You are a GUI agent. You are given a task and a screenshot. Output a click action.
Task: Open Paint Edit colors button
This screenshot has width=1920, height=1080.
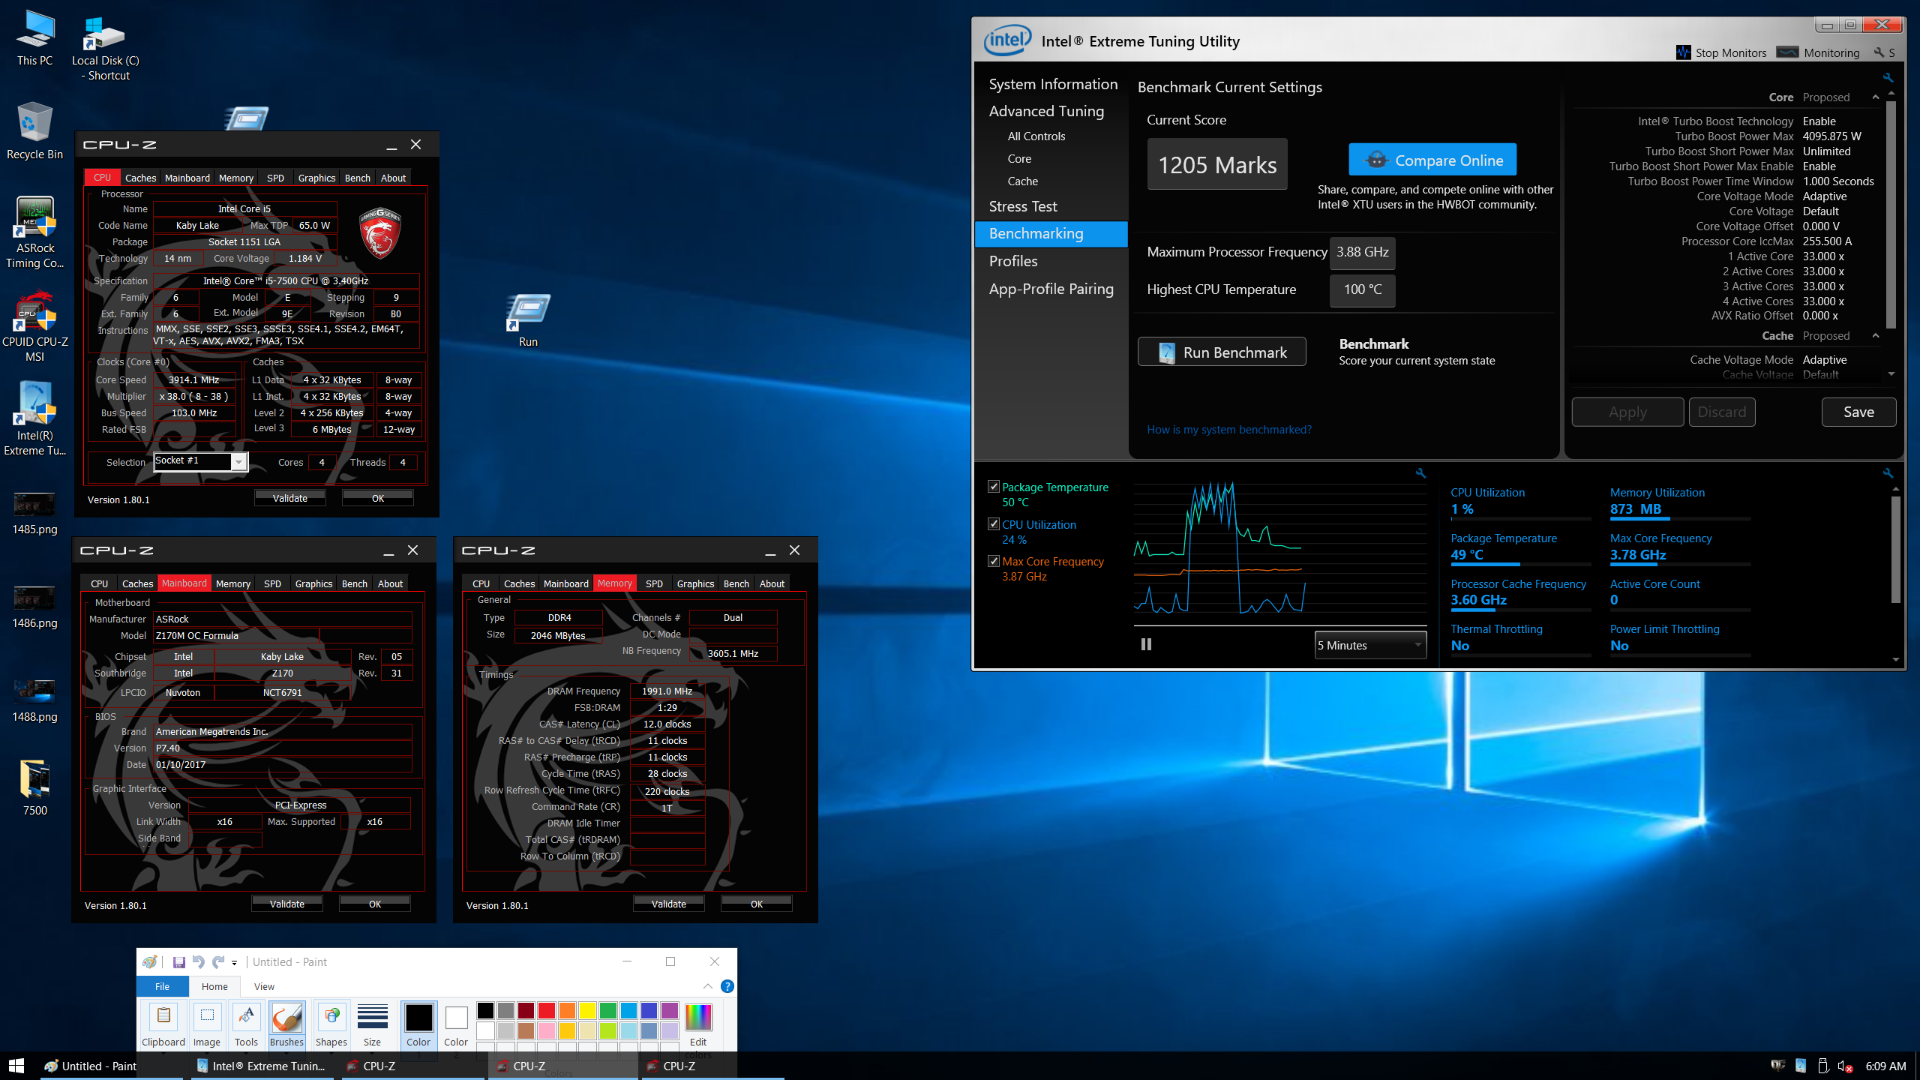[x=698, y=1024]
